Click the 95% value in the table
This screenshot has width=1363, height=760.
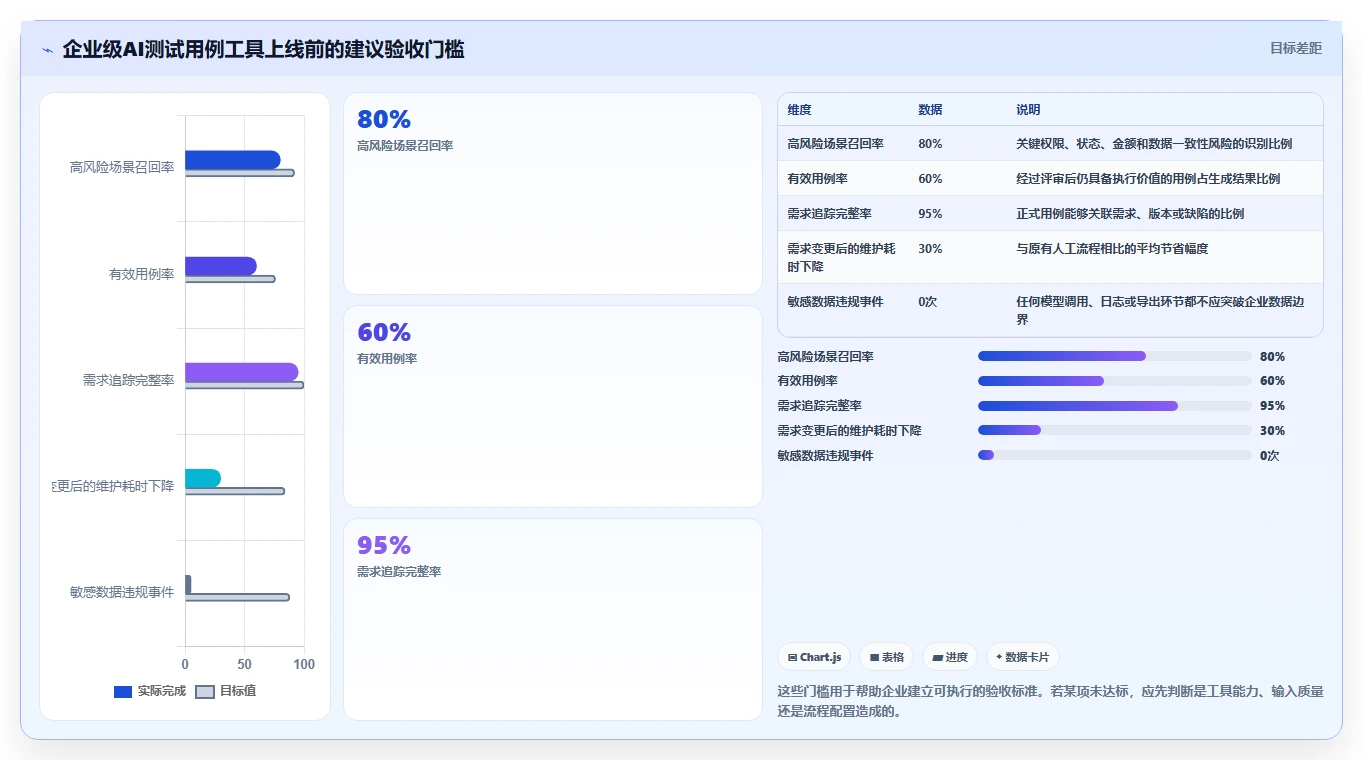tap(930, 214)
